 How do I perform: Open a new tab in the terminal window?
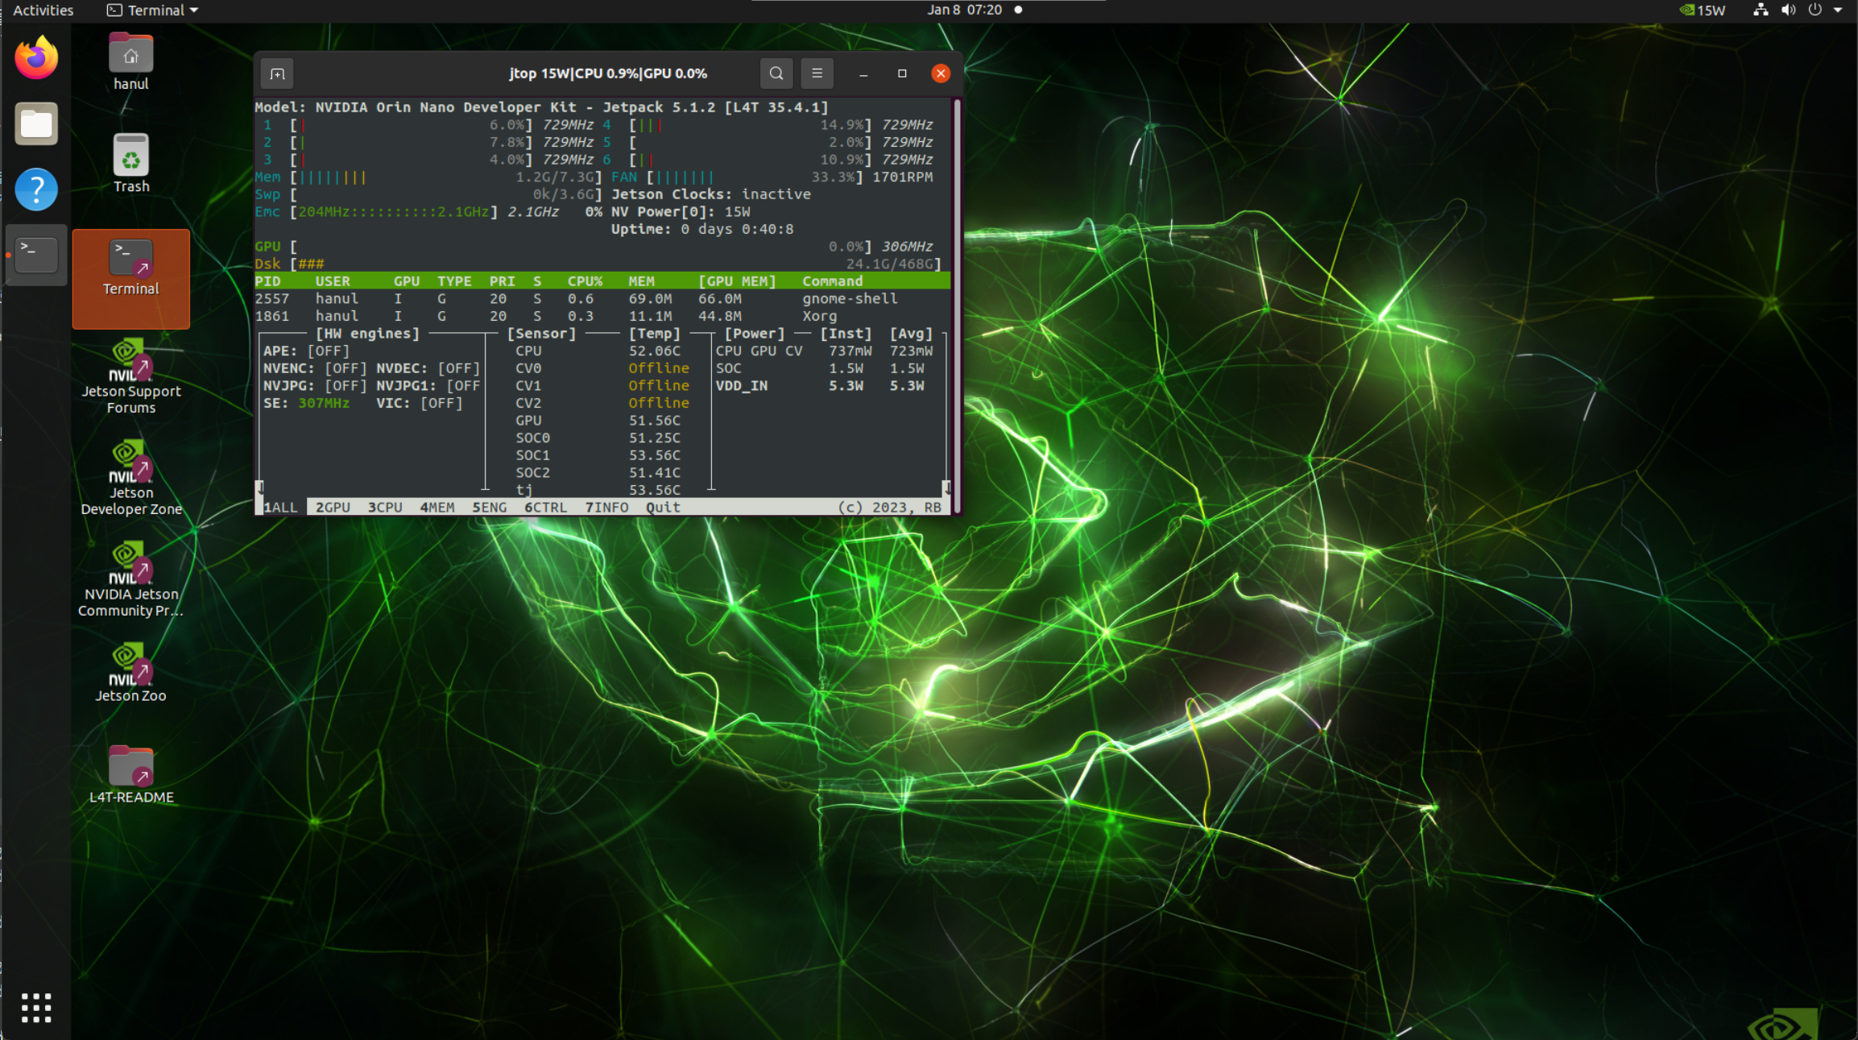click(277, 73)
